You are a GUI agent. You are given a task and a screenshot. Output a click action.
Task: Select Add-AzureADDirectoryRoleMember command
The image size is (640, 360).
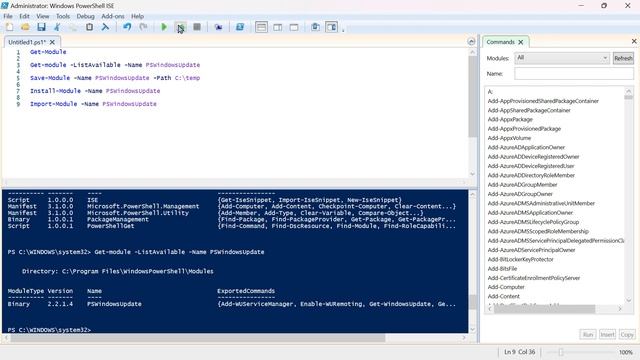(531, 175)
